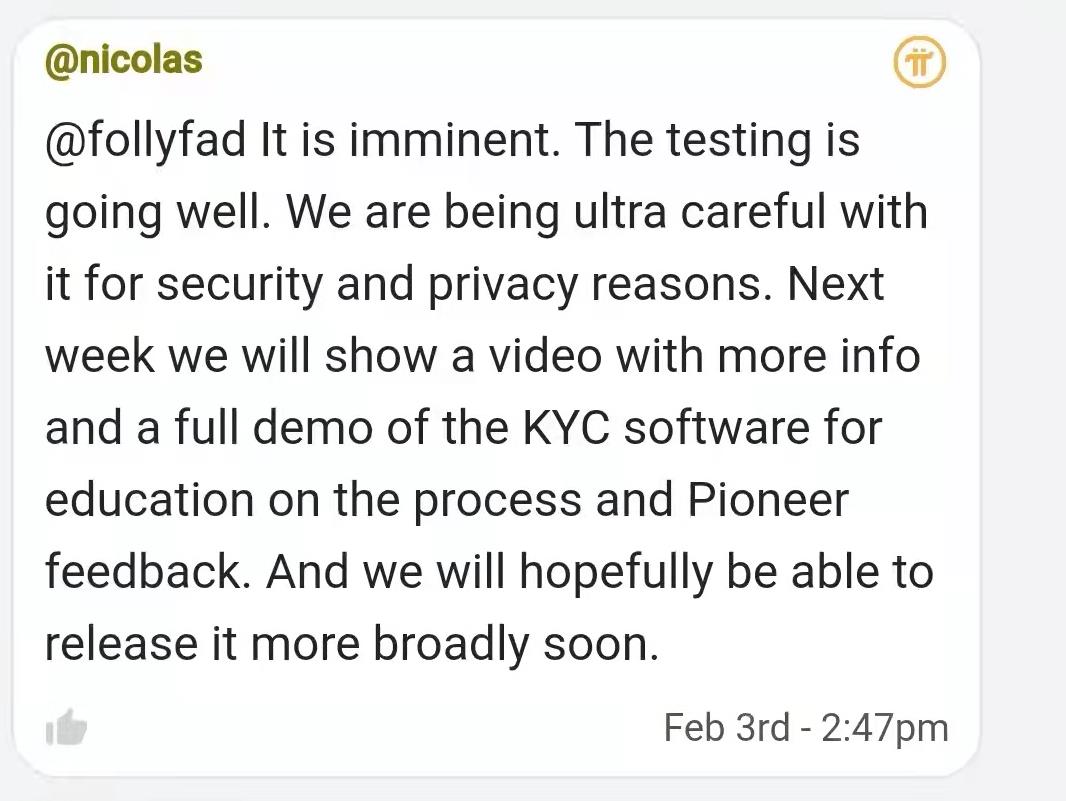Click the word Pioneer in message
This screenshot has height=801, width=1066.
[768, 499]
